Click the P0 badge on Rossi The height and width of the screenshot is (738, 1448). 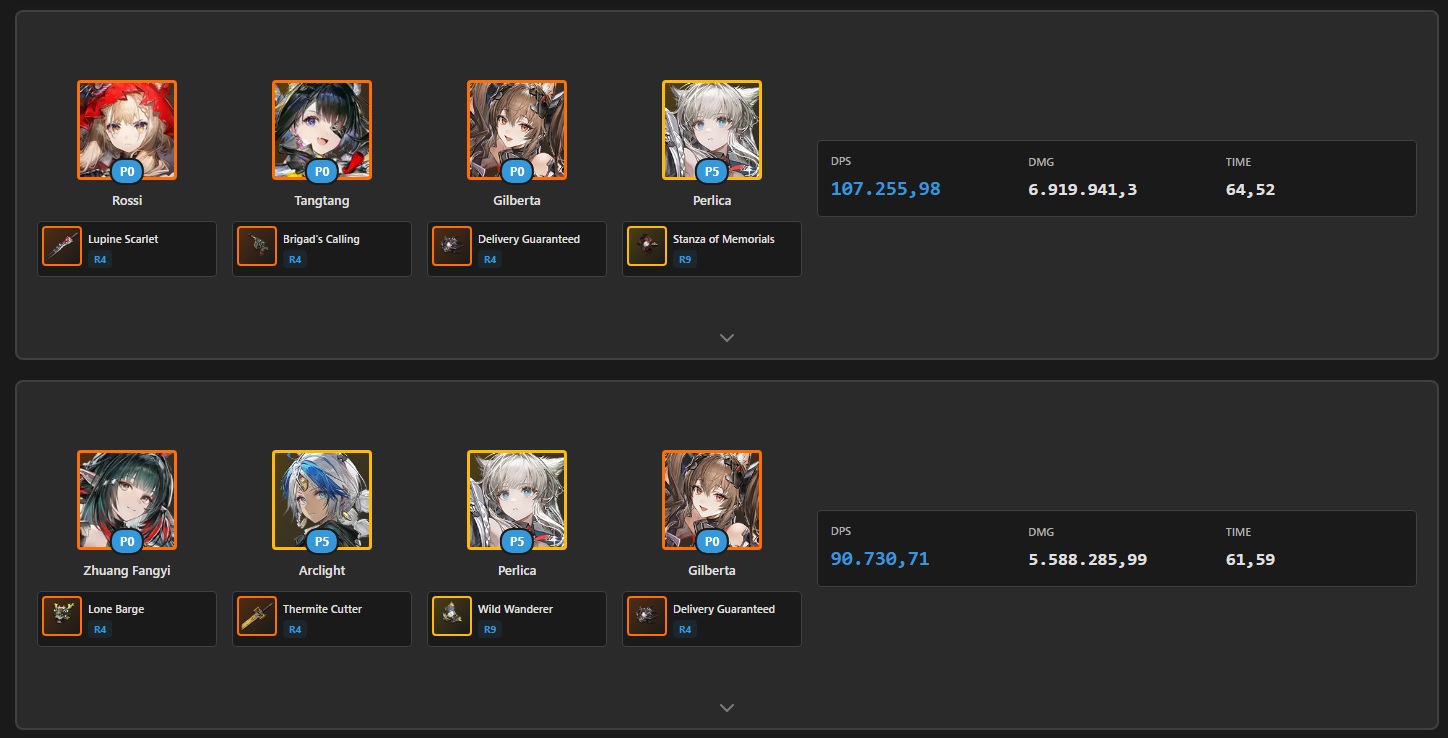click(x=127, y=172)
